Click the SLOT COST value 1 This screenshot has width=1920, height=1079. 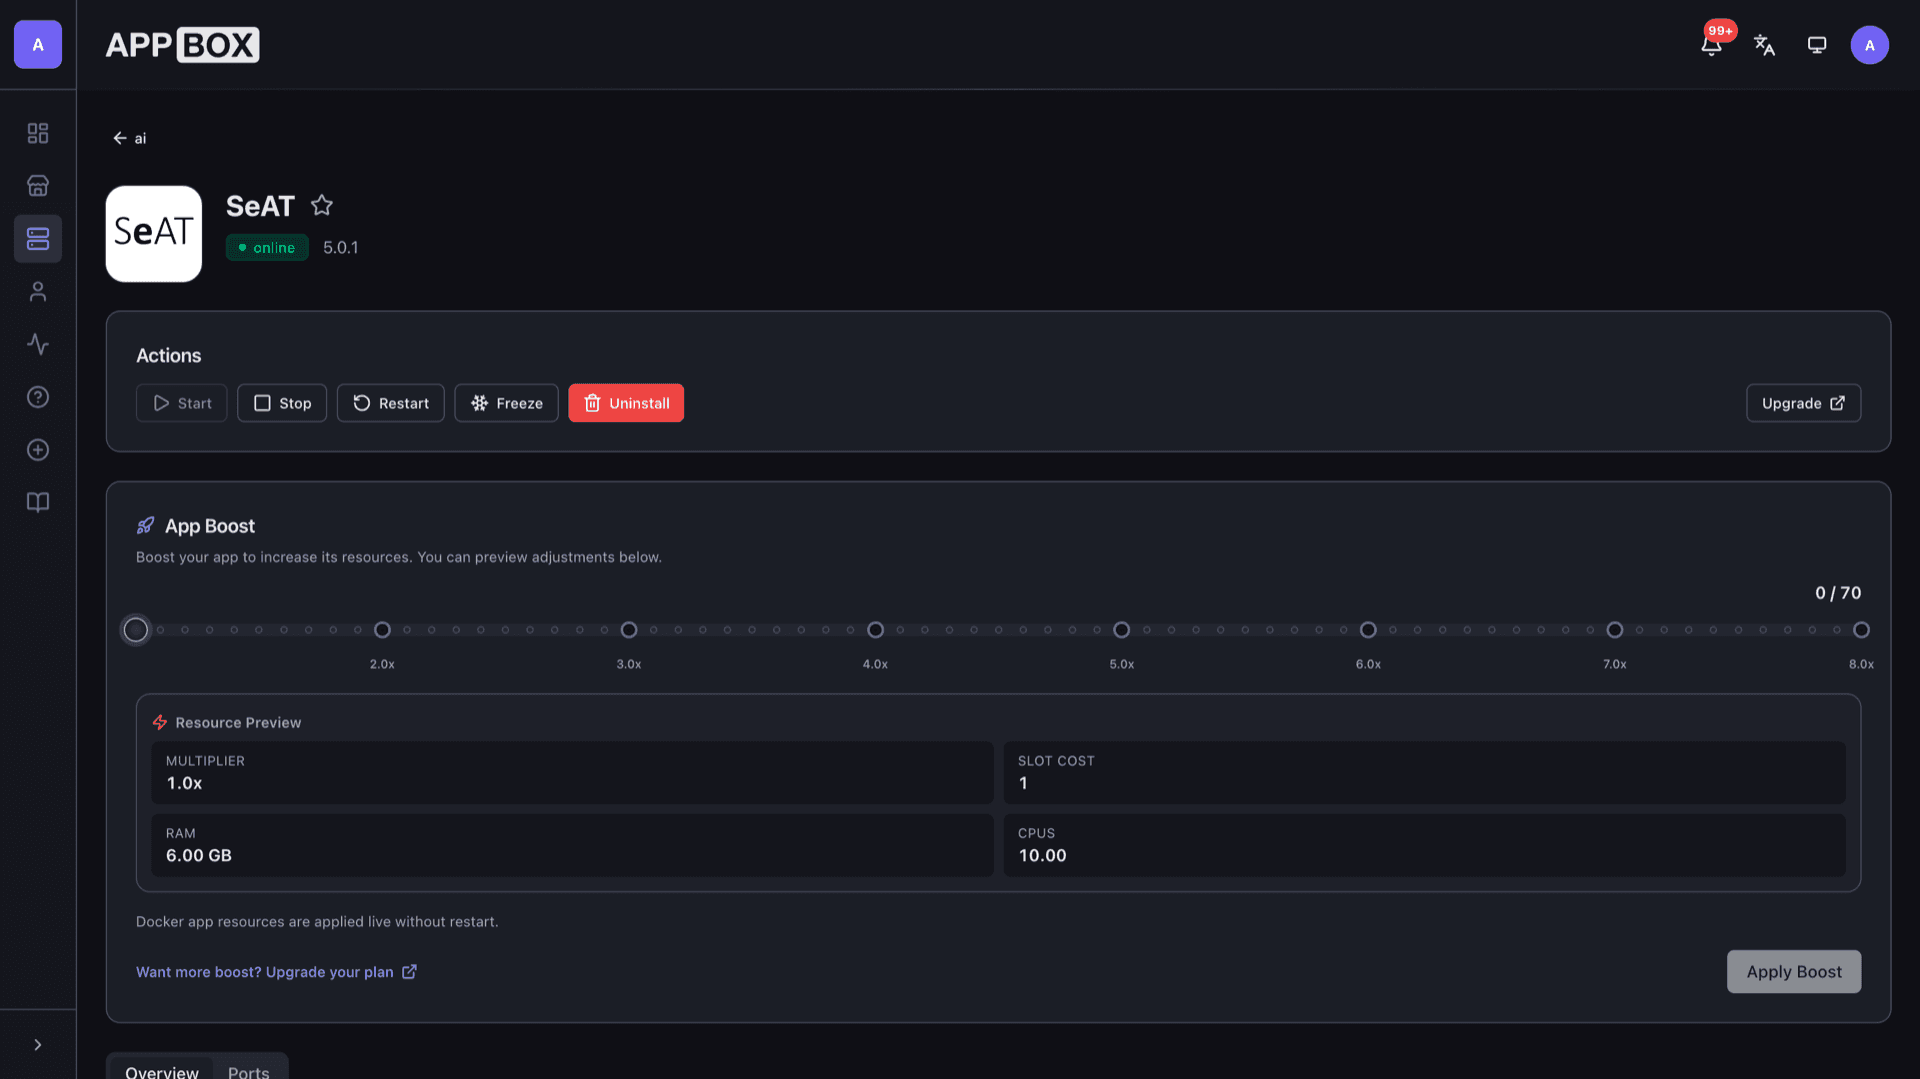[1023, 784]
